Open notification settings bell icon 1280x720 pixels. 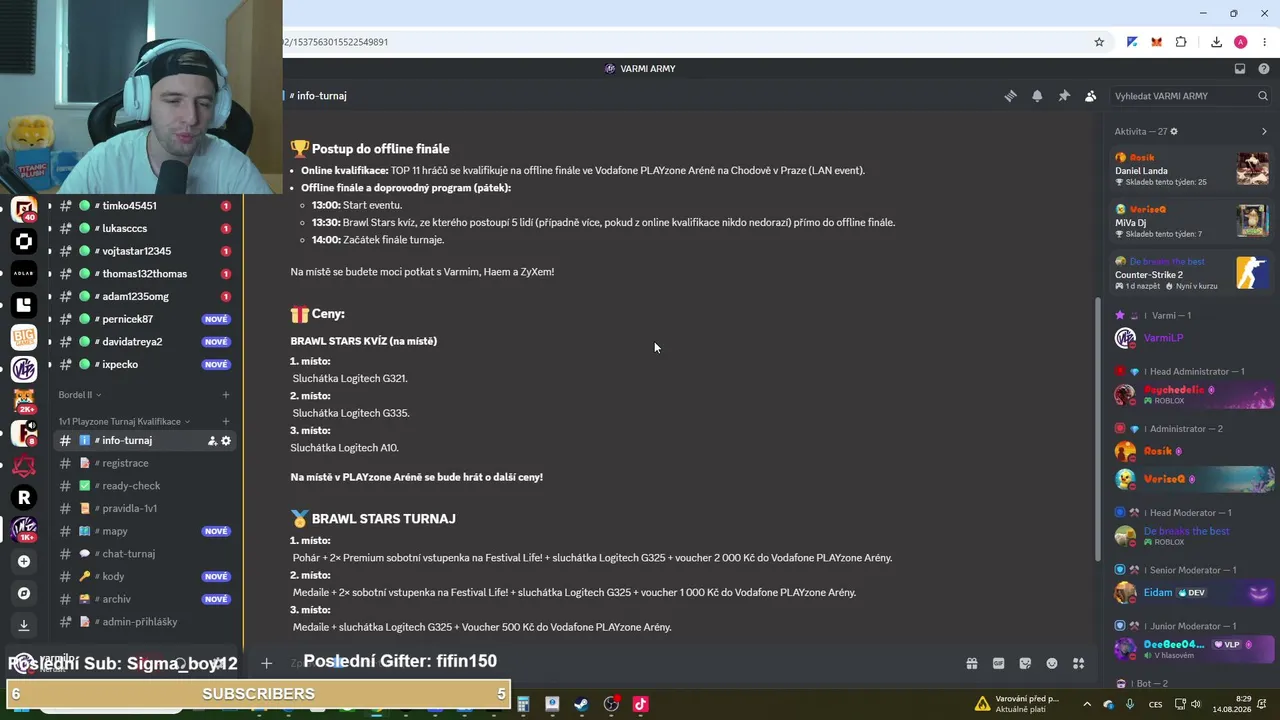[1037, 96]
